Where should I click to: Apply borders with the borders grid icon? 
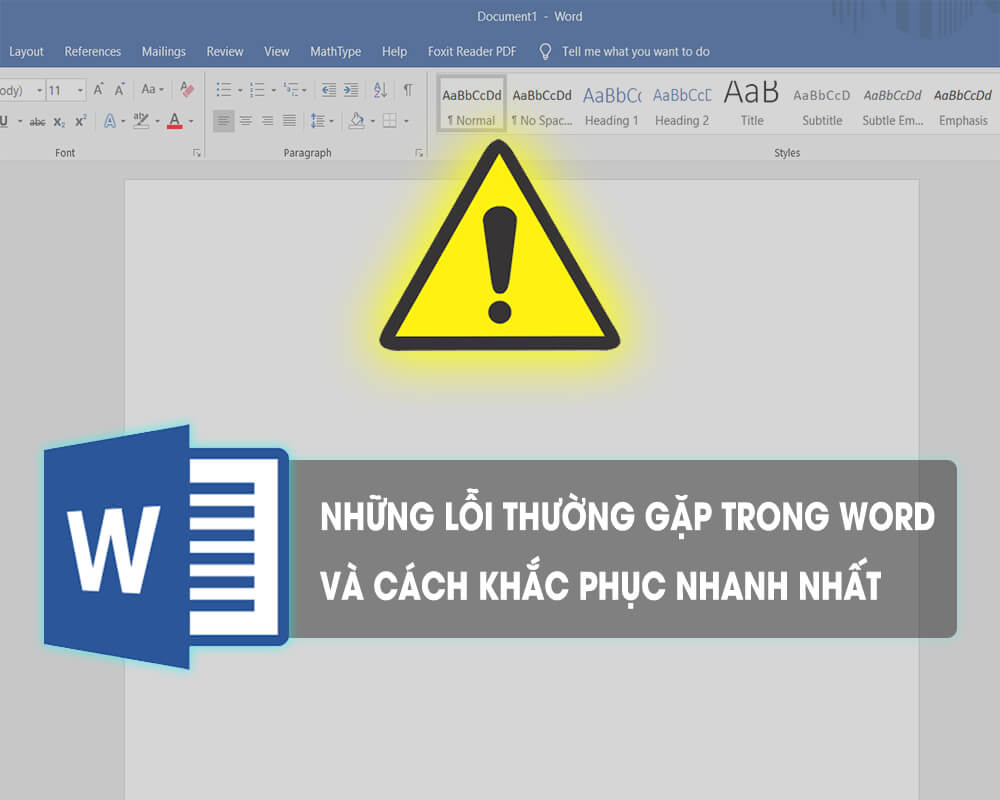[x=390, y=121]
